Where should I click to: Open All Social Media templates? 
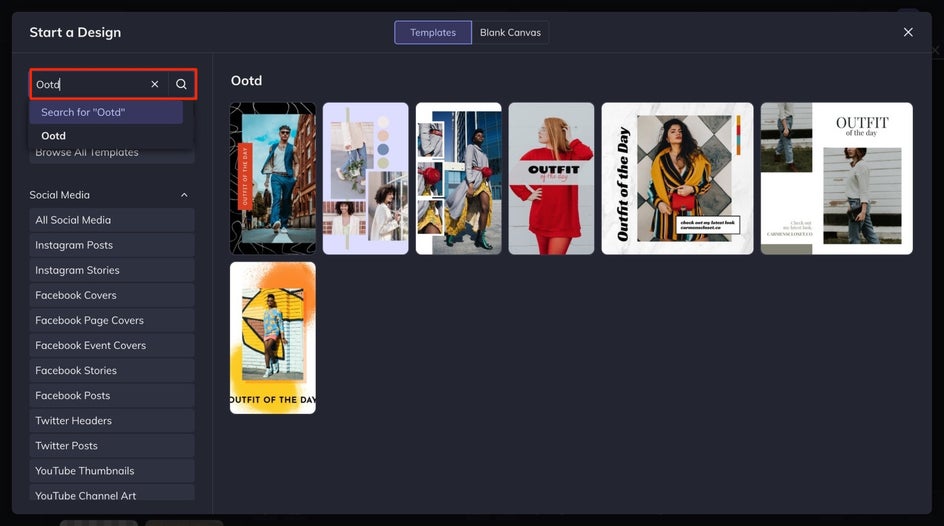[x=112, y=220]
